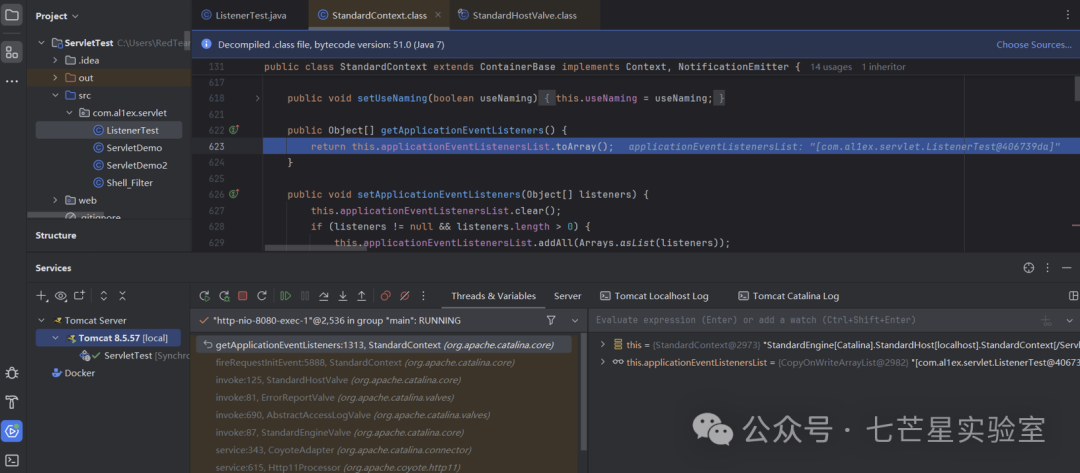This screenshot has height=473, width=1080.
Task: Open Tomcat Localhost Log tab
Action: click(x=654, y=296)
